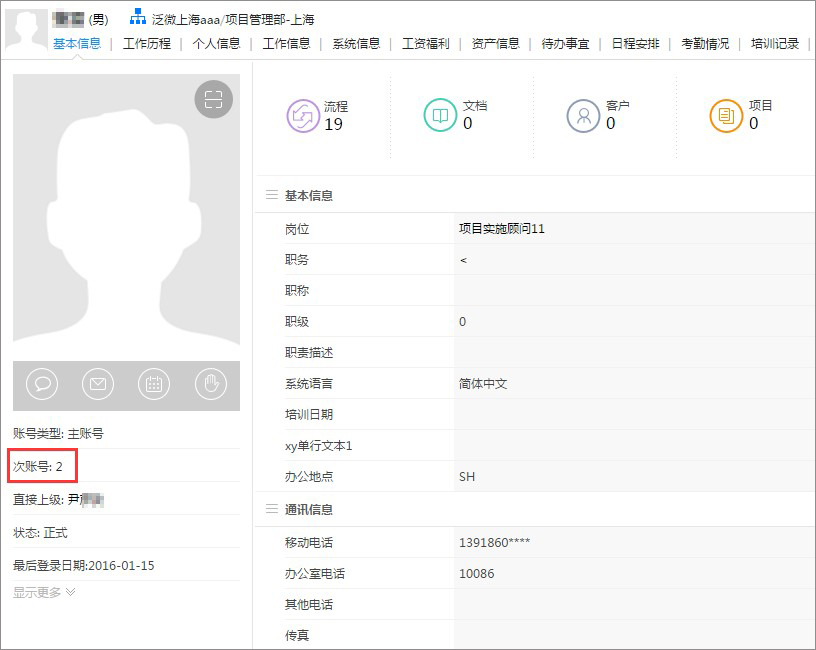The height and width of the screenshot is (650, 816).
Task: Click the envelope email icon
Action: click(98, 384)
